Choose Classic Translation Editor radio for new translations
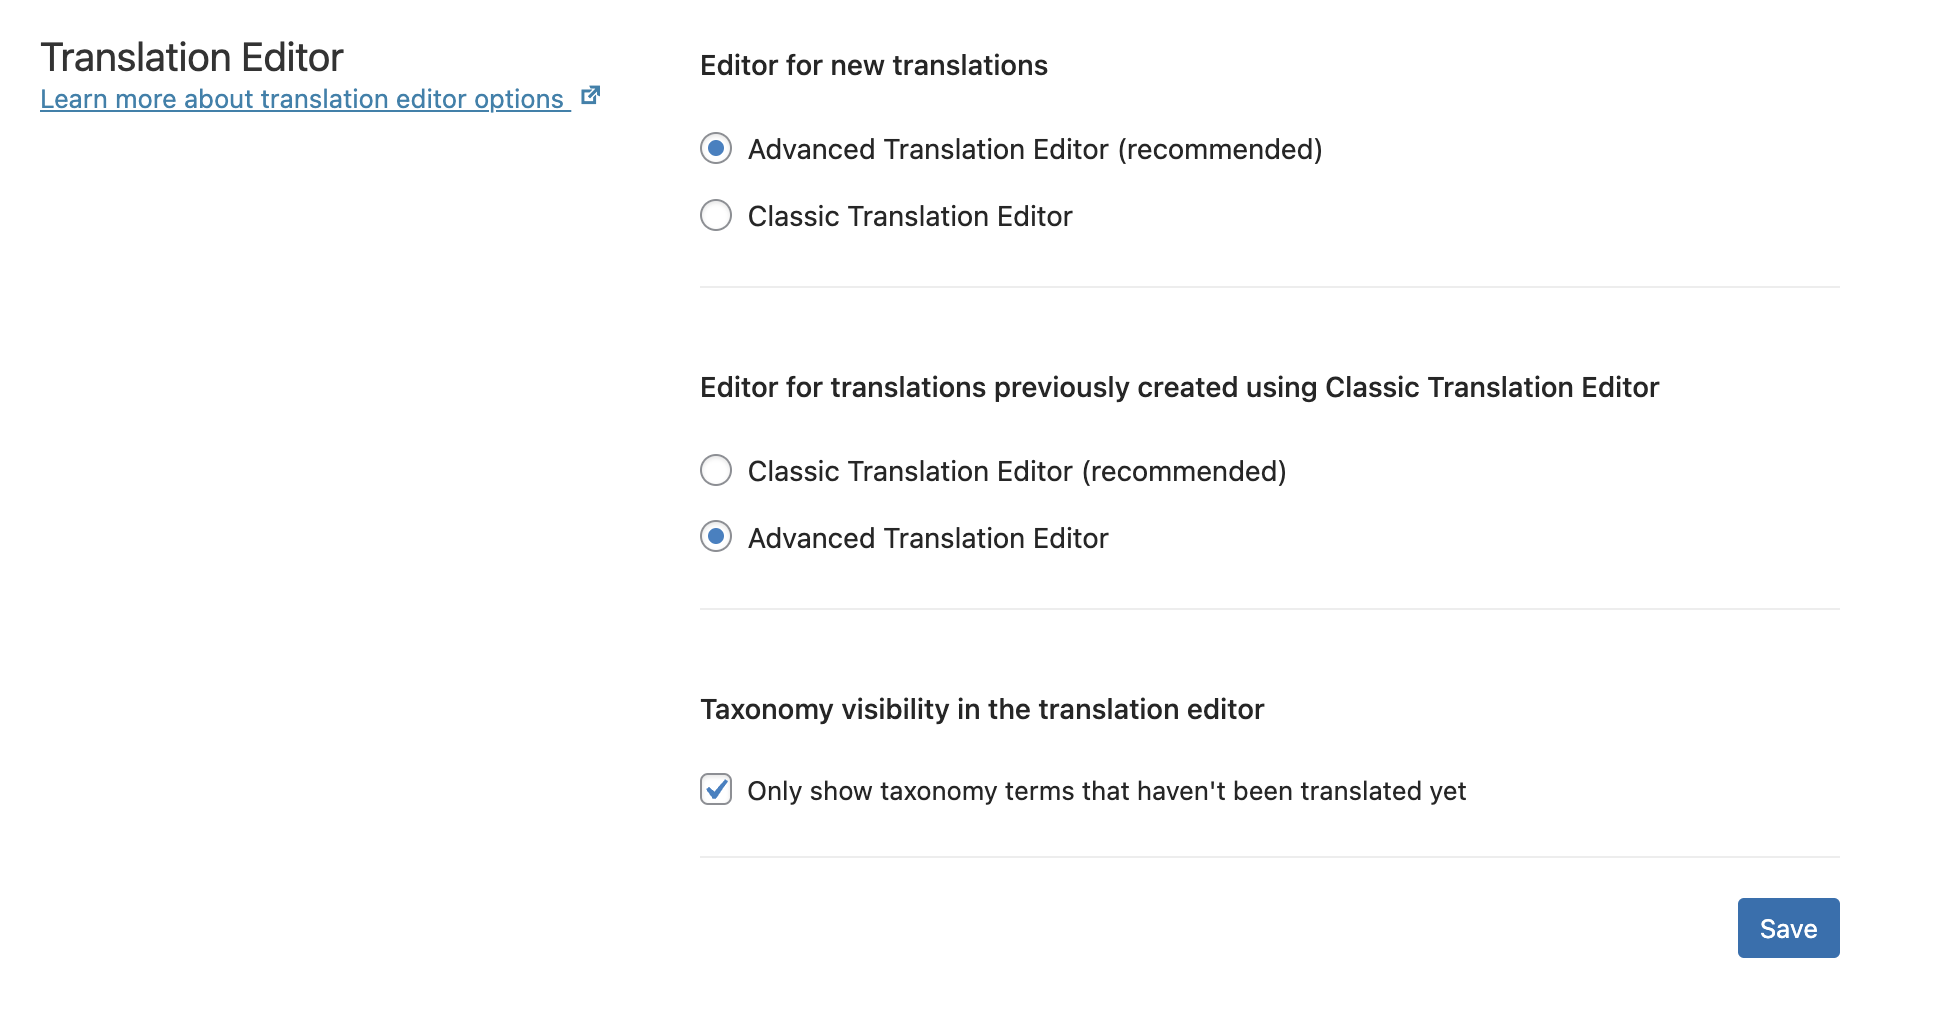1936x1012 pixels. coord(716,216)
